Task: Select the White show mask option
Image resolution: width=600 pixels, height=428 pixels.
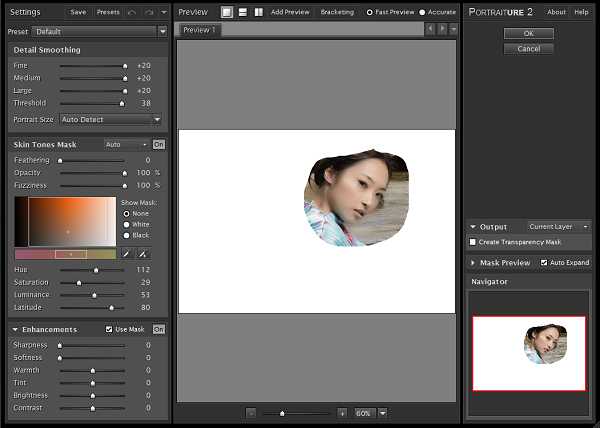Action: pos(126,224)
